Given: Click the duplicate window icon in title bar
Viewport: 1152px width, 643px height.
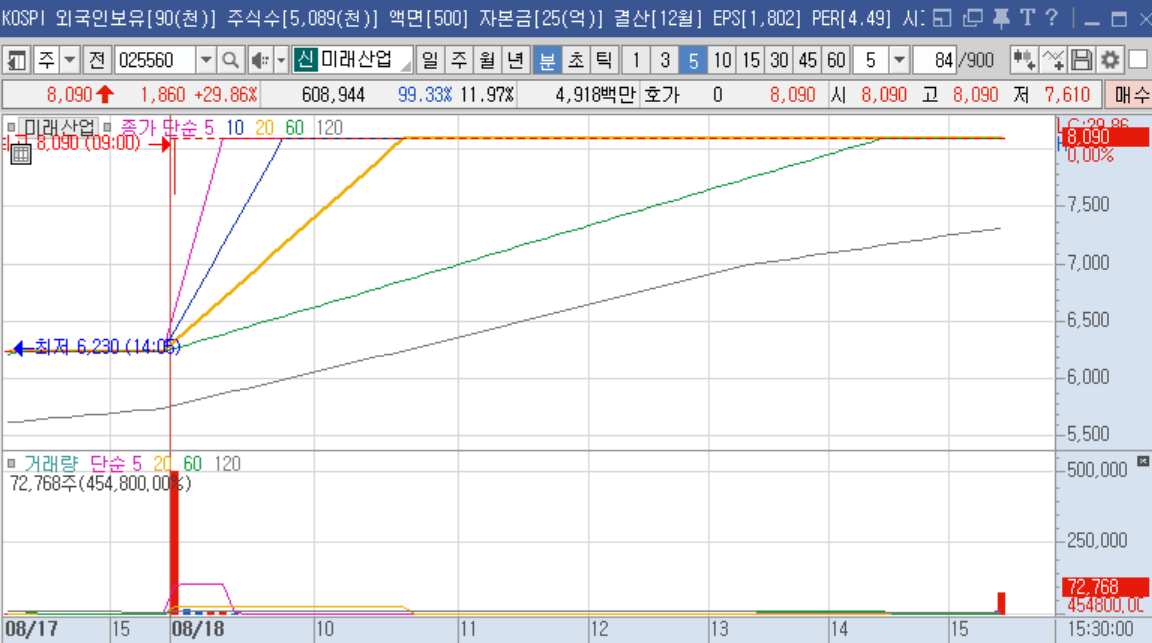Looking at the screenshot, I should [972, 18].
